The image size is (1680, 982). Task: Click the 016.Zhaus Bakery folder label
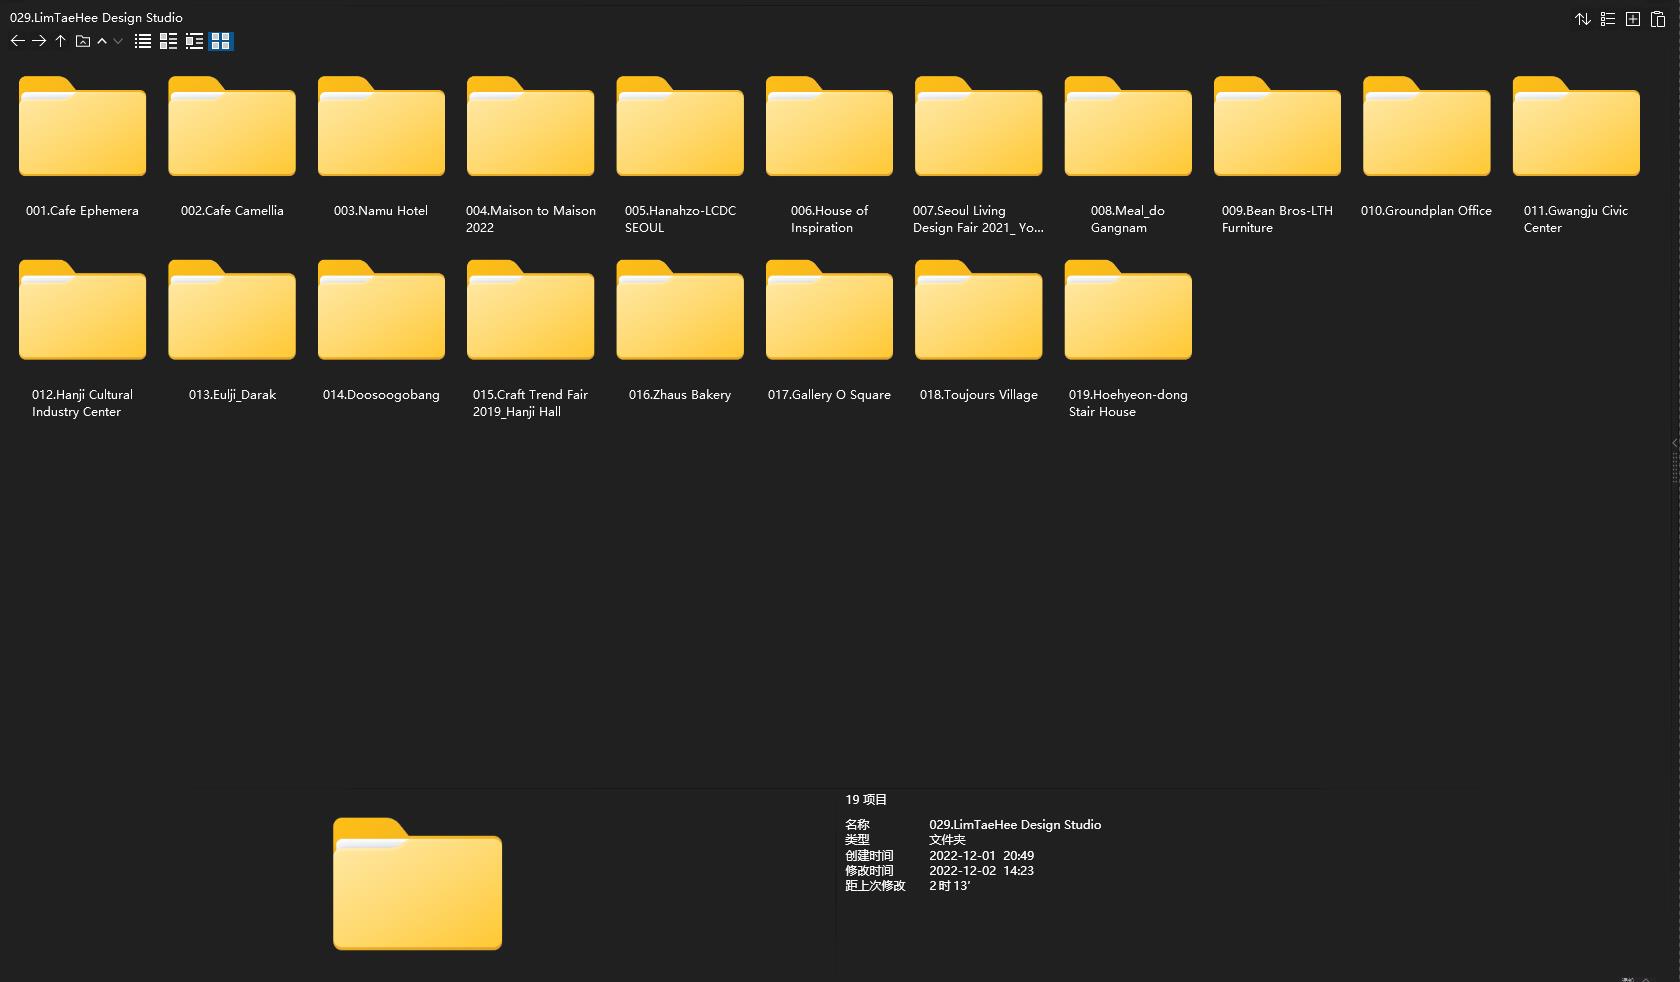click(680, 395)
